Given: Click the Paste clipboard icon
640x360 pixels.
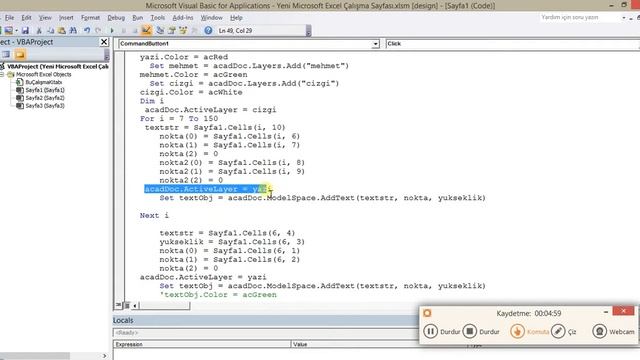Looking at the screenshot, I should pos(62,31).
